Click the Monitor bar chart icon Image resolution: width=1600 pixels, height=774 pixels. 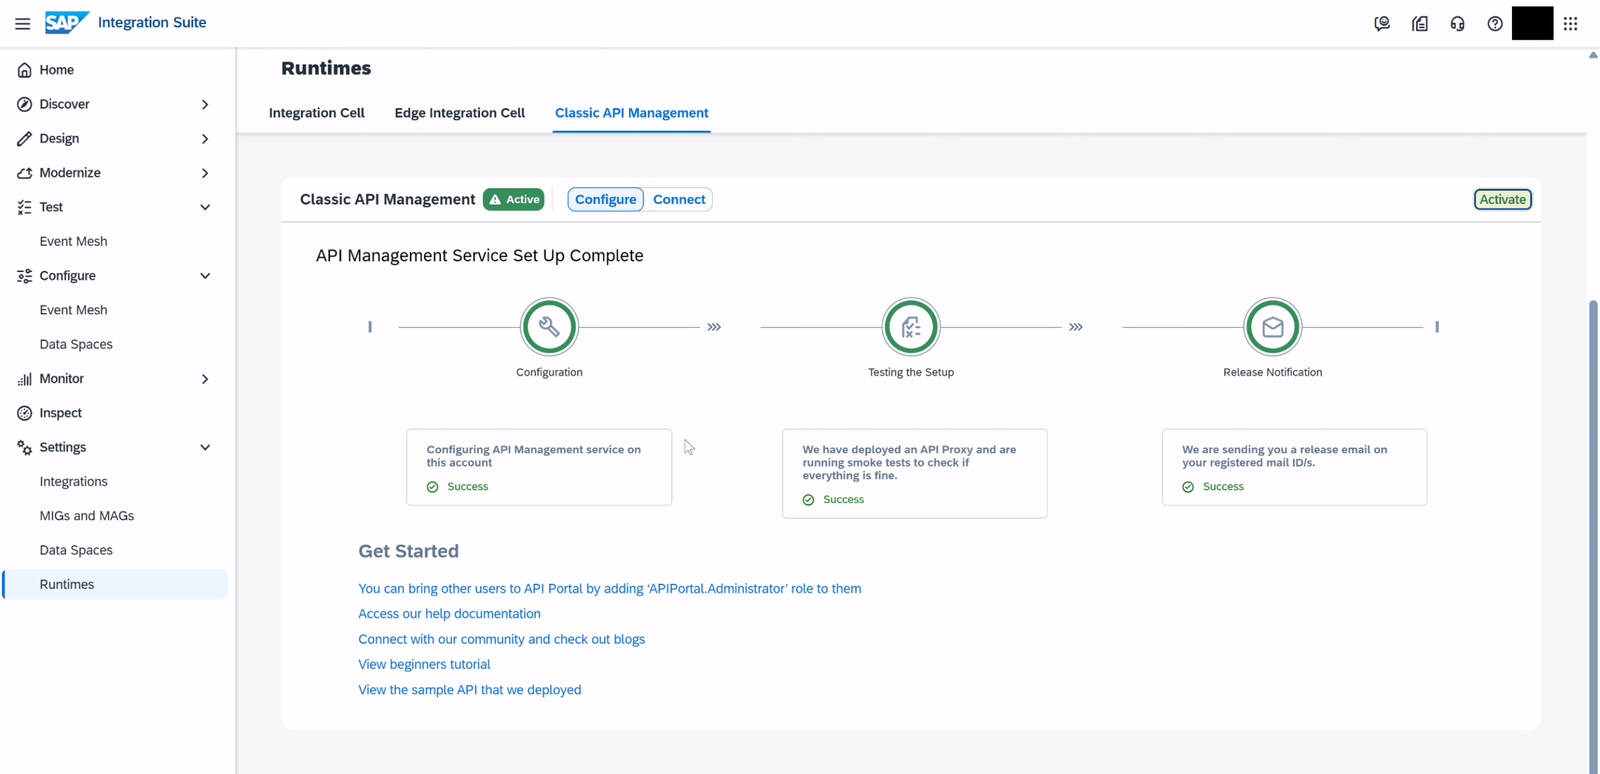pyautogui.click(x=25, y=379)
